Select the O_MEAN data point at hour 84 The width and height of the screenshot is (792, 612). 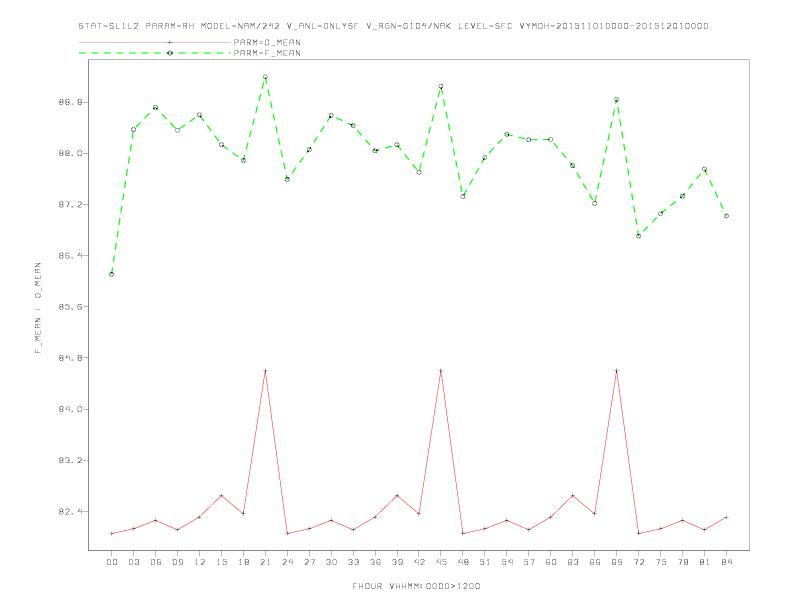point(727,517)
